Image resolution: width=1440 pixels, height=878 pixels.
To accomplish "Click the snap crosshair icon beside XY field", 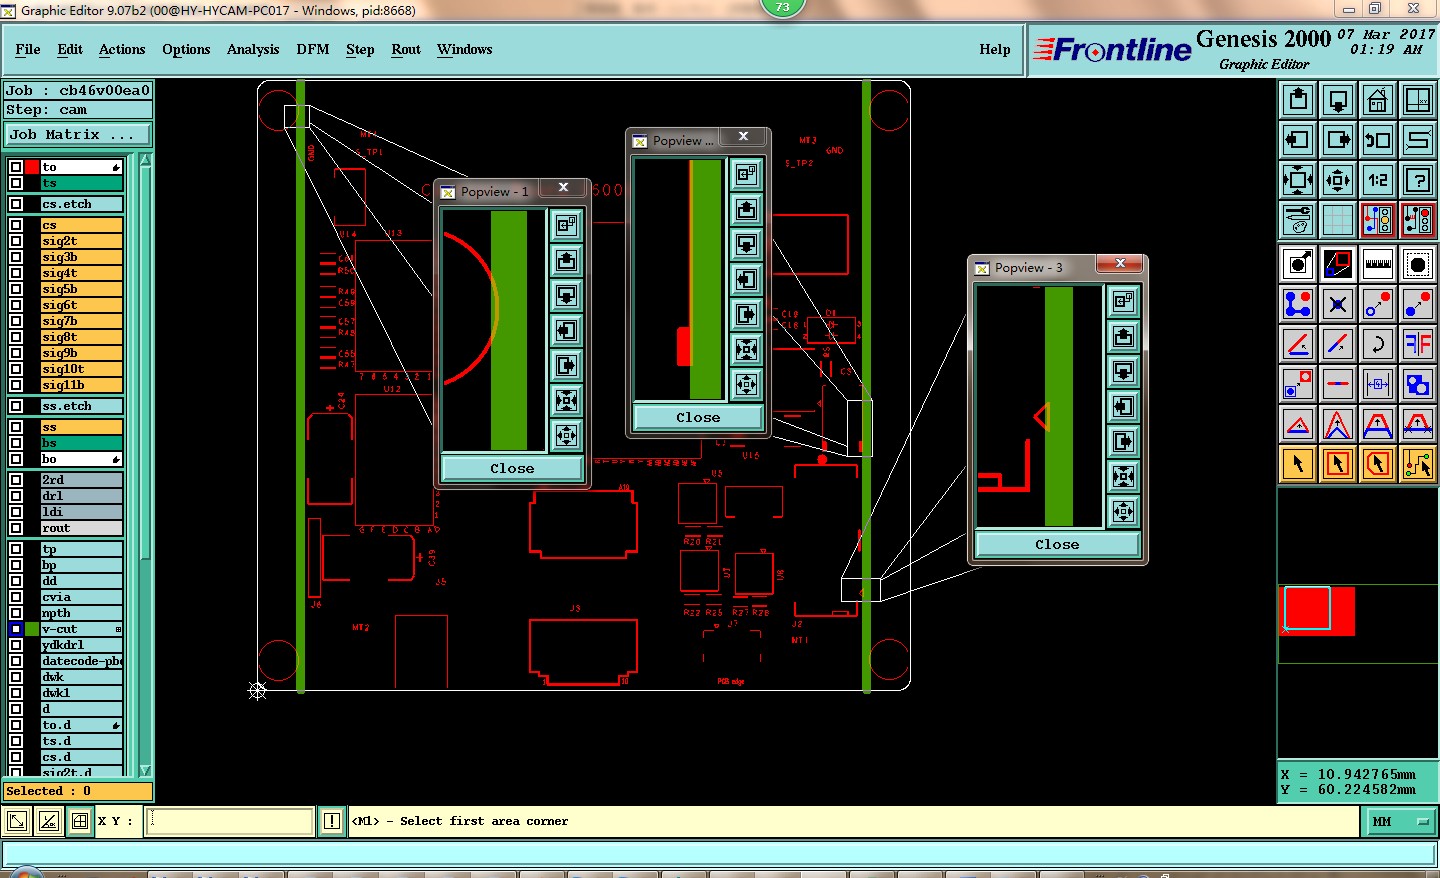I will 80,822.
